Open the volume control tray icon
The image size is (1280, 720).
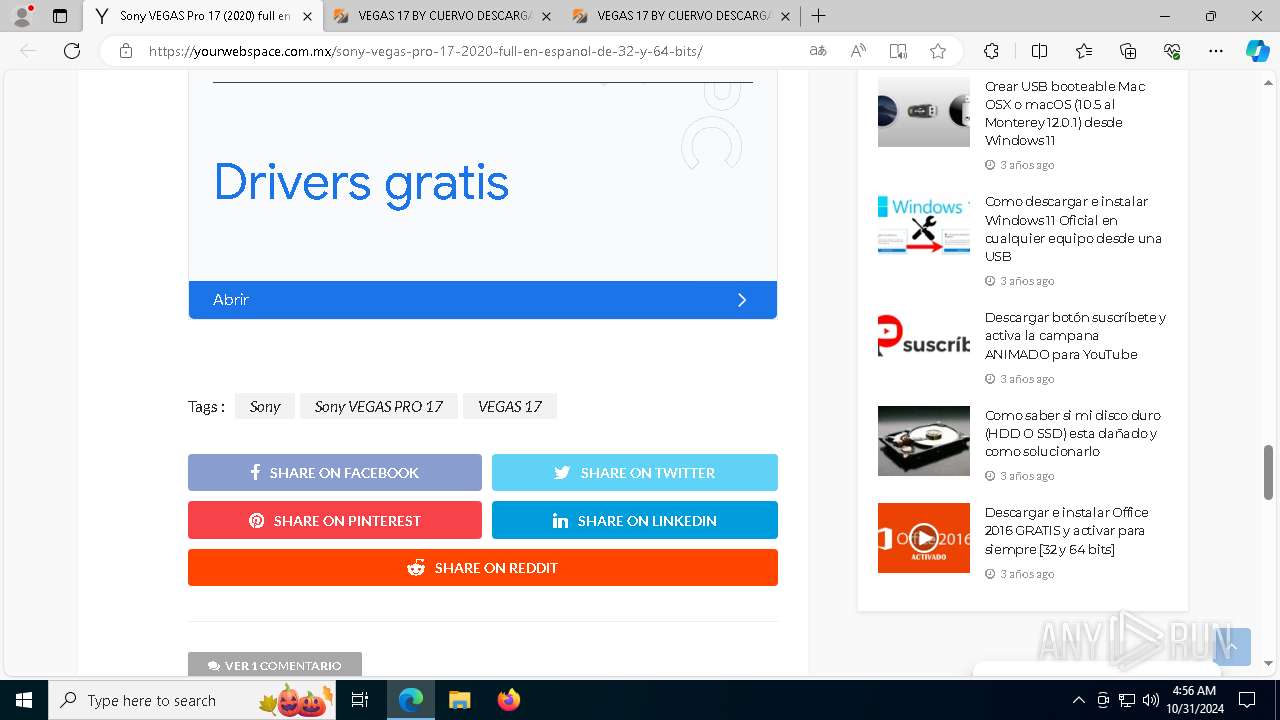pyautogui.click(x=1151, y=700)
